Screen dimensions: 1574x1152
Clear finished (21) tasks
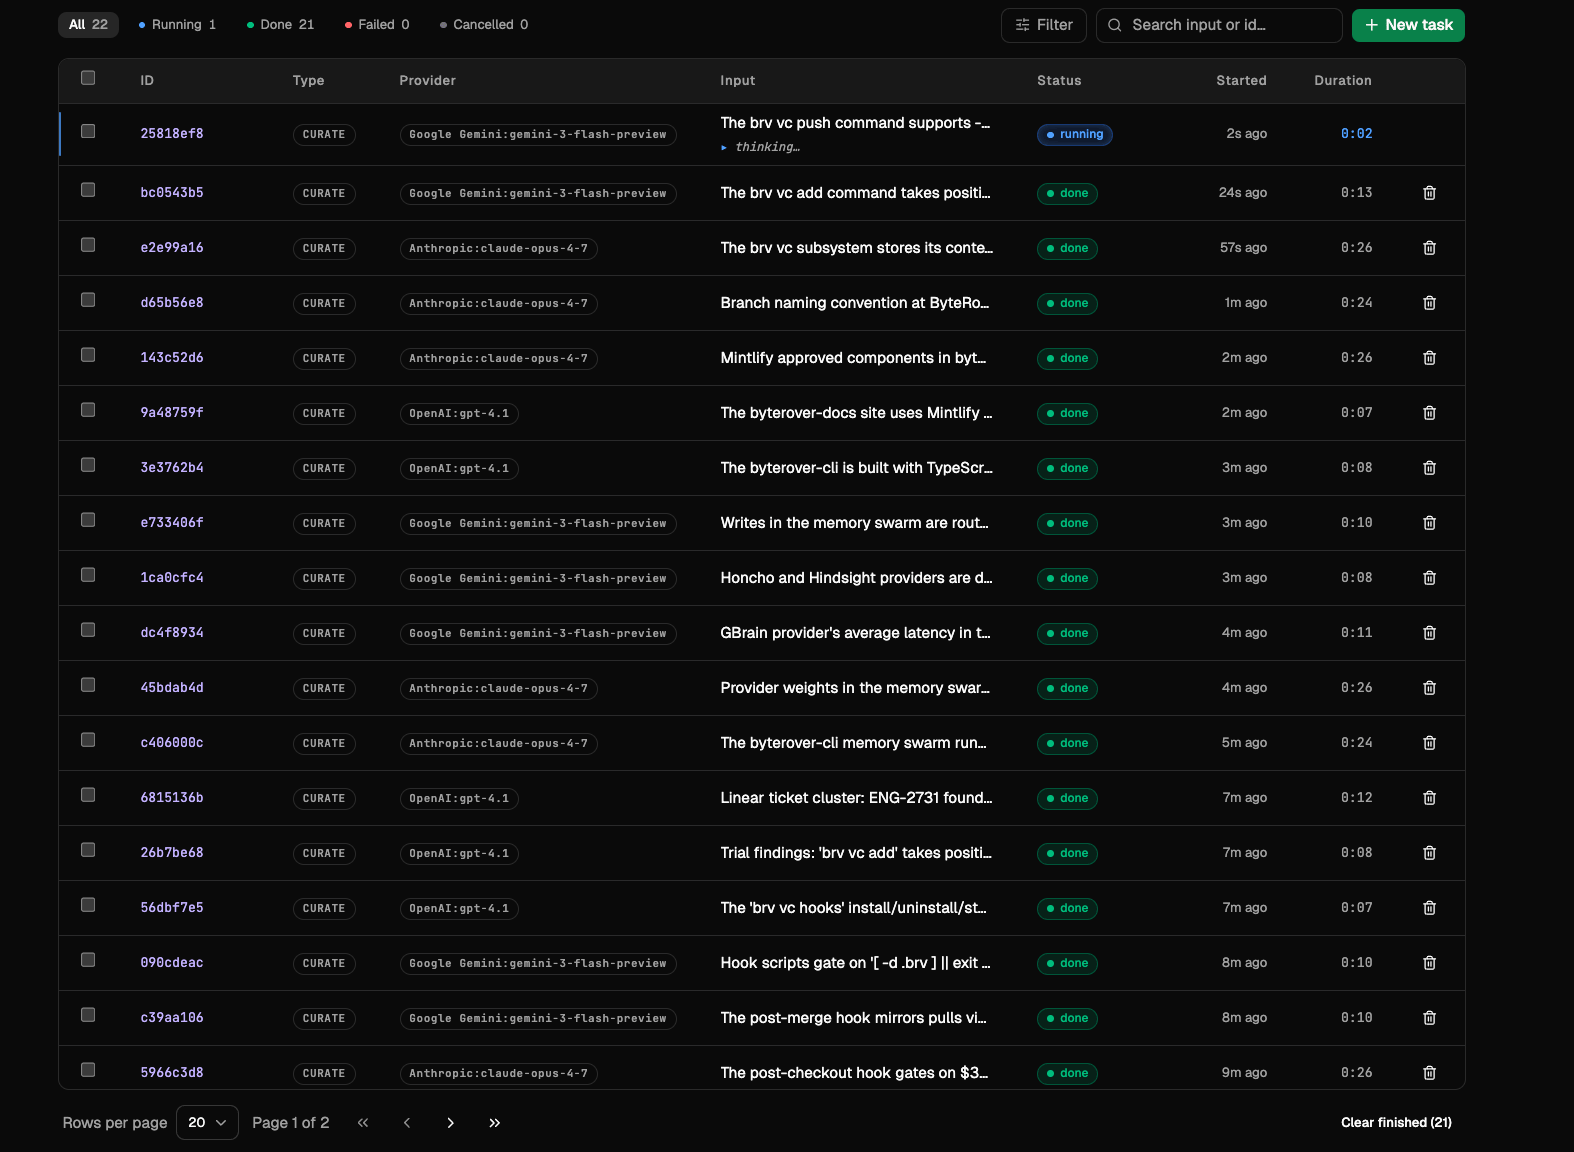click(x=1396, y=1123)
